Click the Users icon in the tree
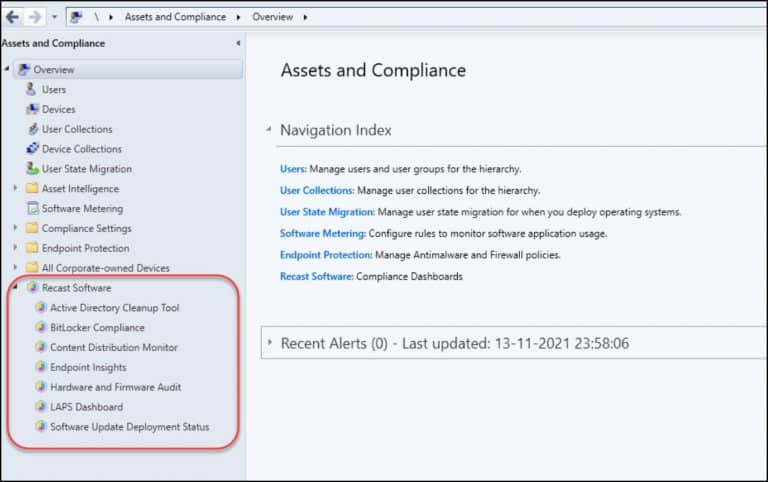Viewport: 768px width, 482px height. (31, 89)
